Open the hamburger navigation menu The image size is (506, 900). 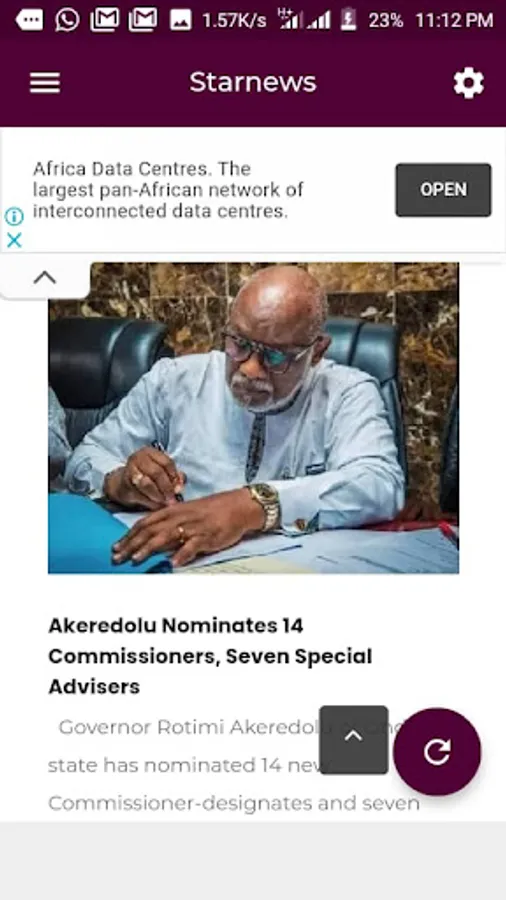point(45,83)
